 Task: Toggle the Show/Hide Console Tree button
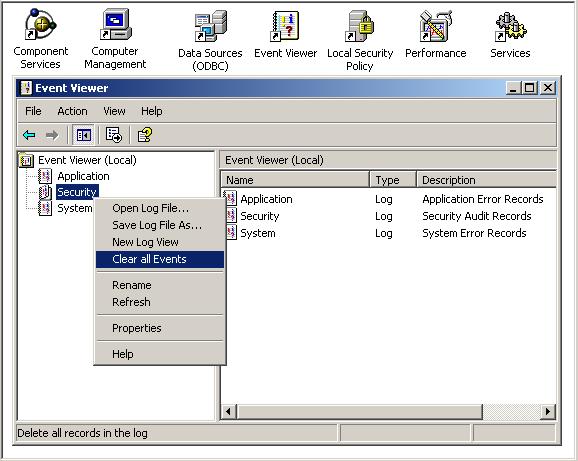[84, 135]
